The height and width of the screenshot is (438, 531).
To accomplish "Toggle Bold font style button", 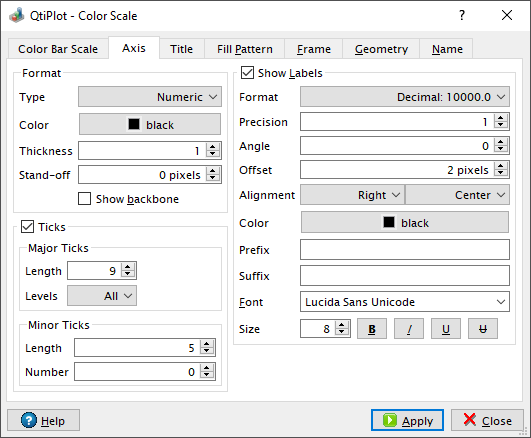I will click(372, 329).
